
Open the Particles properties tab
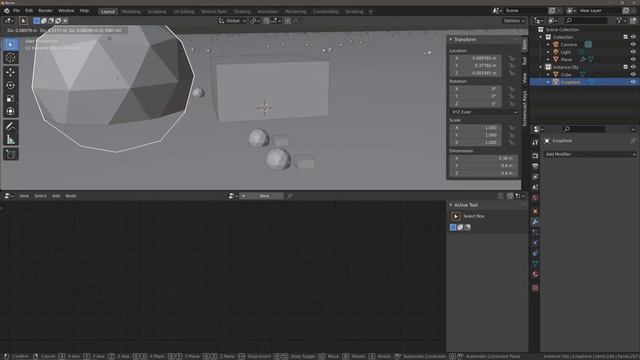pyautogui.click(x=535, y=232)
